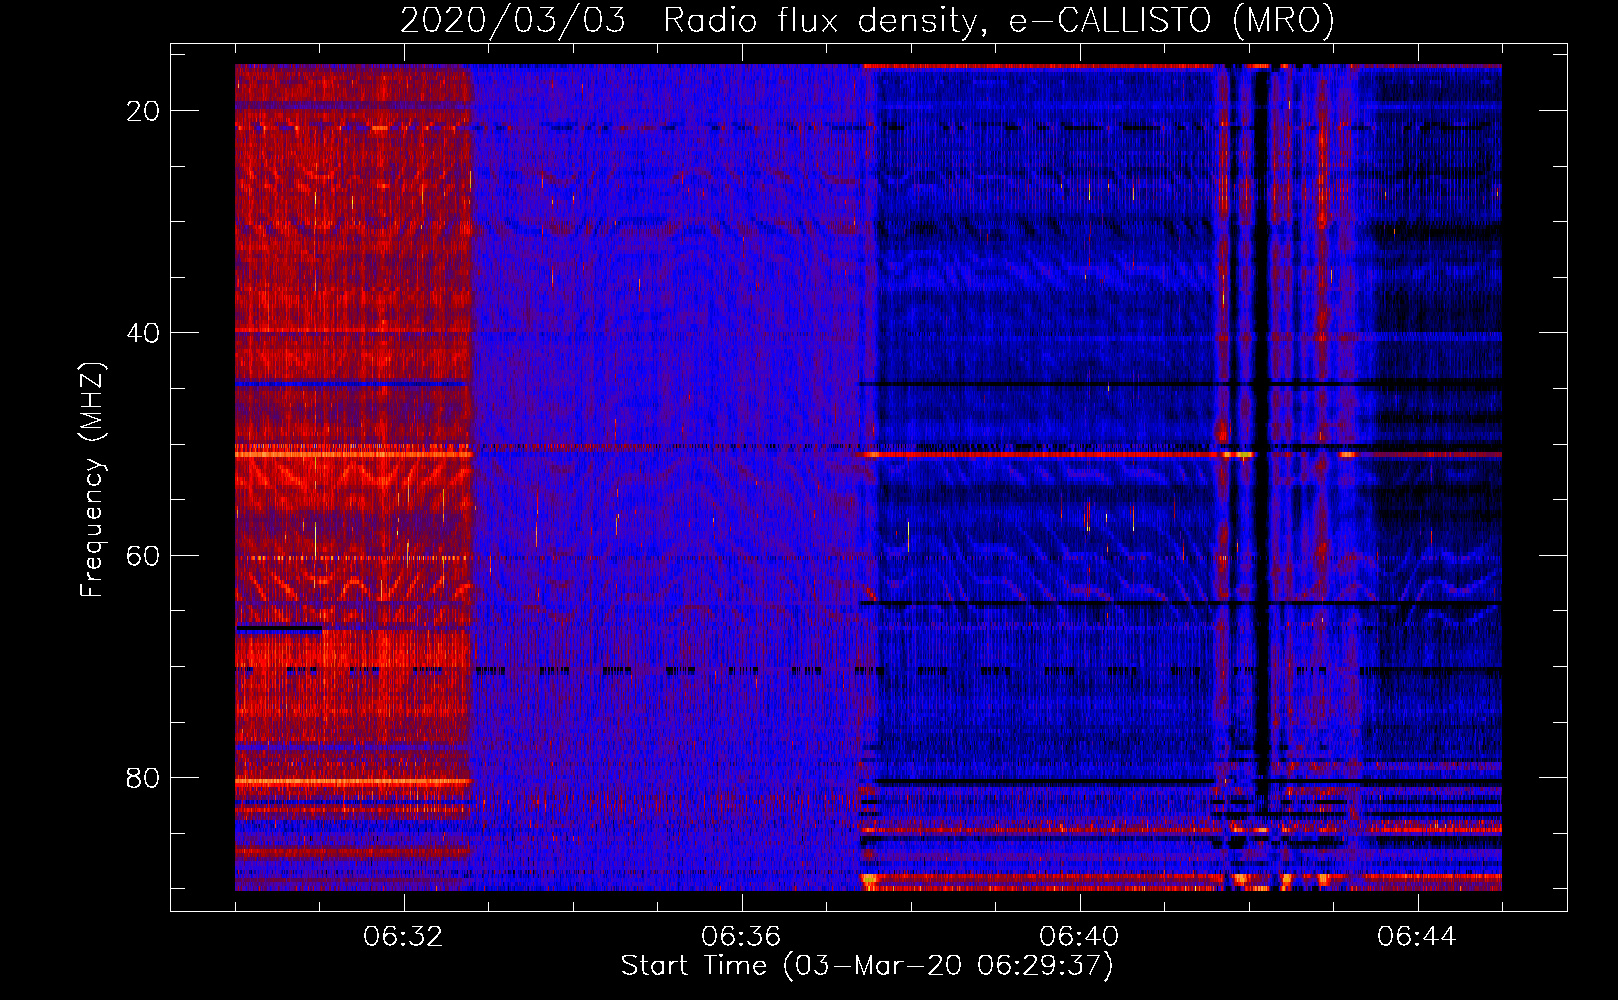Click the 06:36 time axis label

click(x=741, y=937)
